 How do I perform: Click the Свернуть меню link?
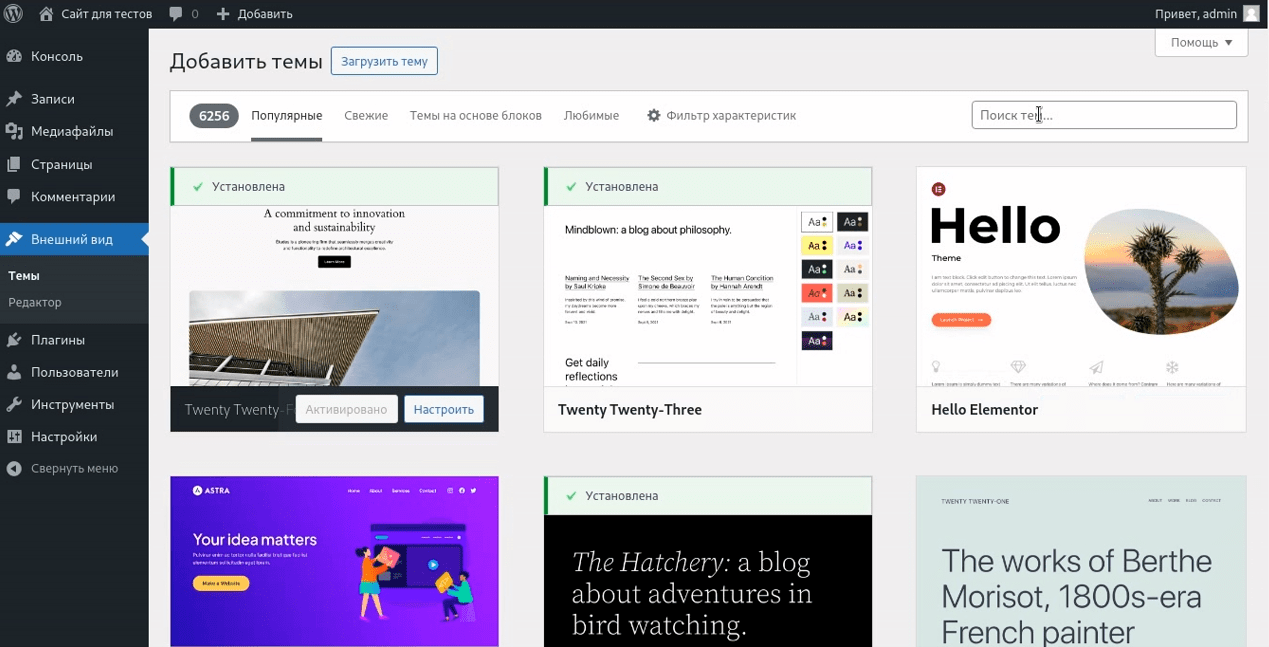pos(74,468)
